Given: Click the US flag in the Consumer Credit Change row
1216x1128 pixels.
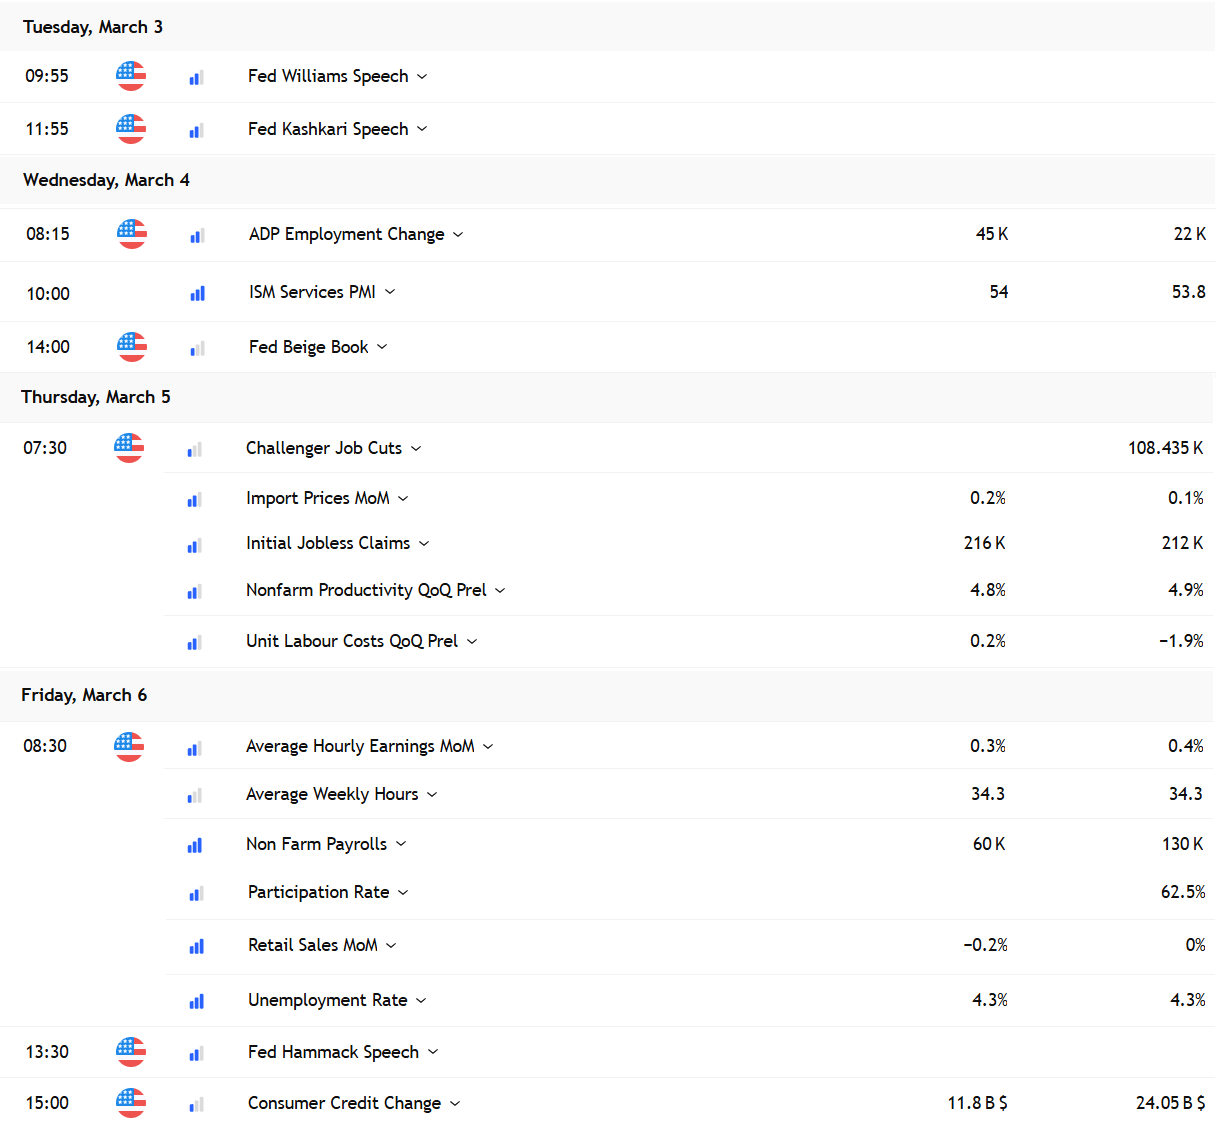Looking at the screenshot, I should click(131, 1103).
